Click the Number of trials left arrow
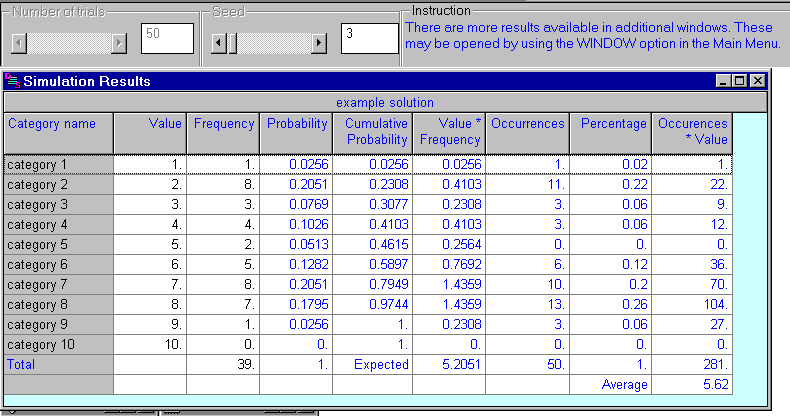The height and width of the screenshot is (416, 790). click(x=18, y=43)
